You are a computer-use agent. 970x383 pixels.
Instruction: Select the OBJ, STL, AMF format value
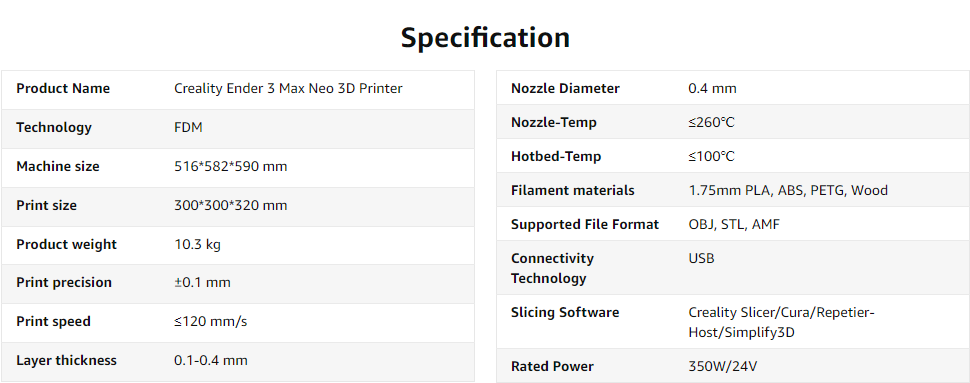pyautogui.click(x=734, y=225)
